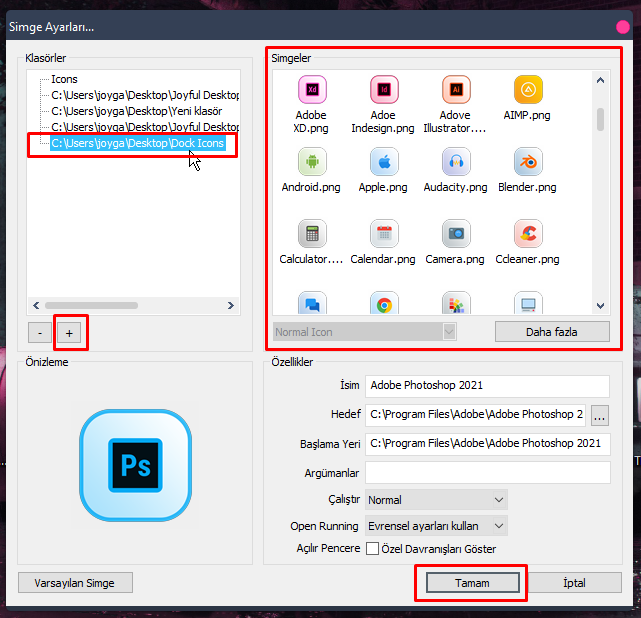Select the Camera.png icon
The height and width of the screenshot is (618, 641).
coord(456,233)
